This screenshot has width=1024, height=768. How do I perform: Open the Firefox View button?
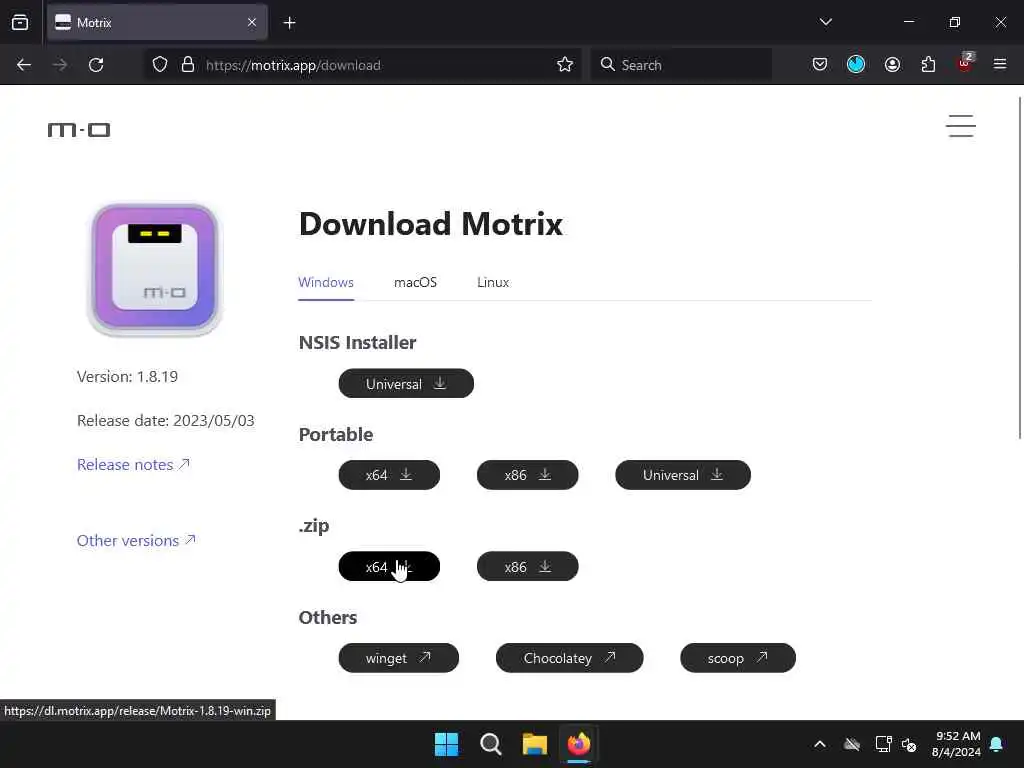pyautogui.click(x=20, y=23)
